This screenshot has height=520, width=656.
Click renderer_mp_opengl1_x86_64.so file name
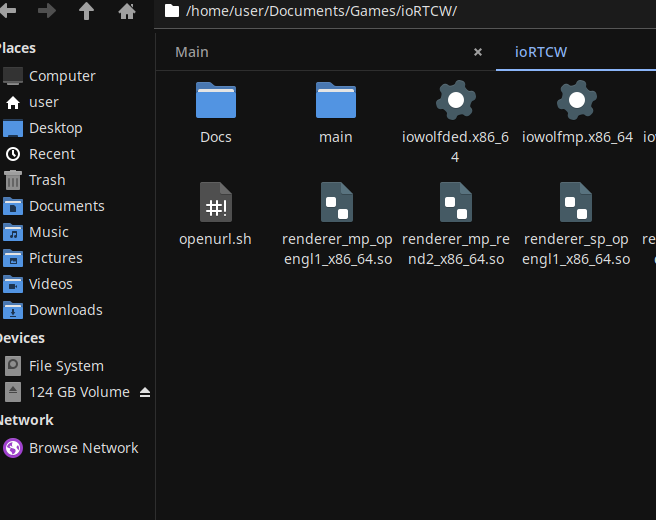coord(337,249)
